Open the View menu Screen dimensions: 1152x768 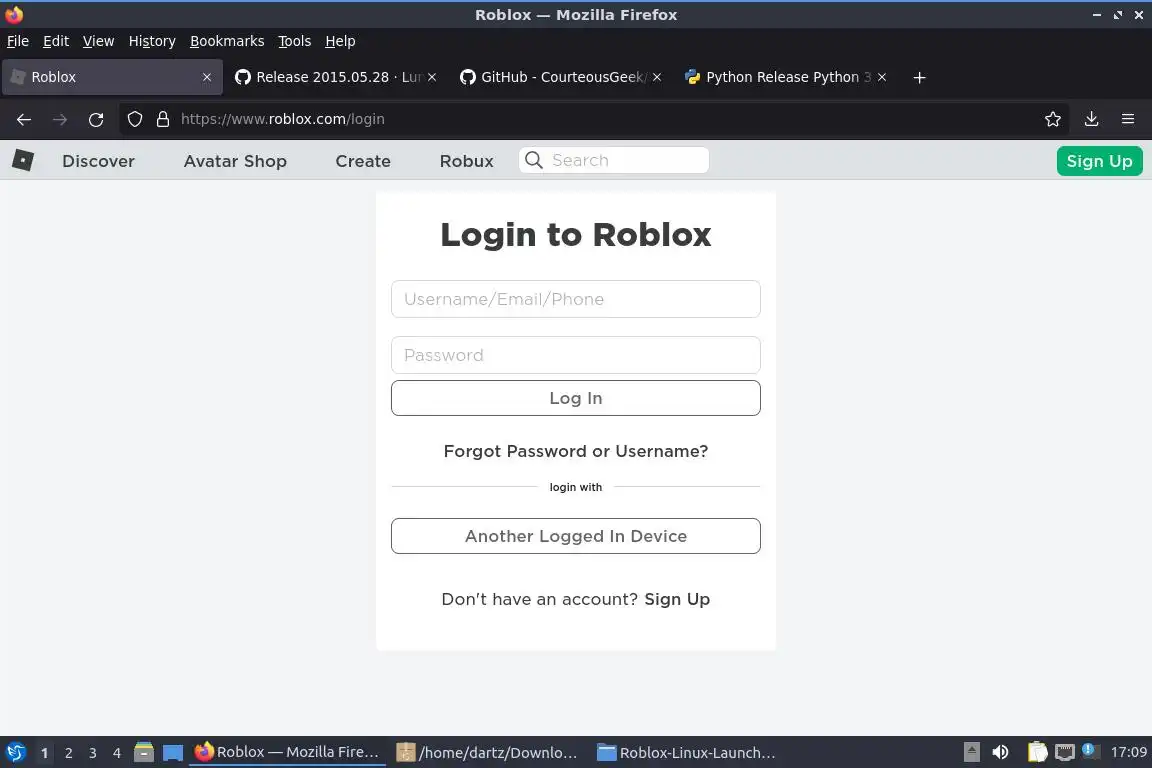(98, 41)
